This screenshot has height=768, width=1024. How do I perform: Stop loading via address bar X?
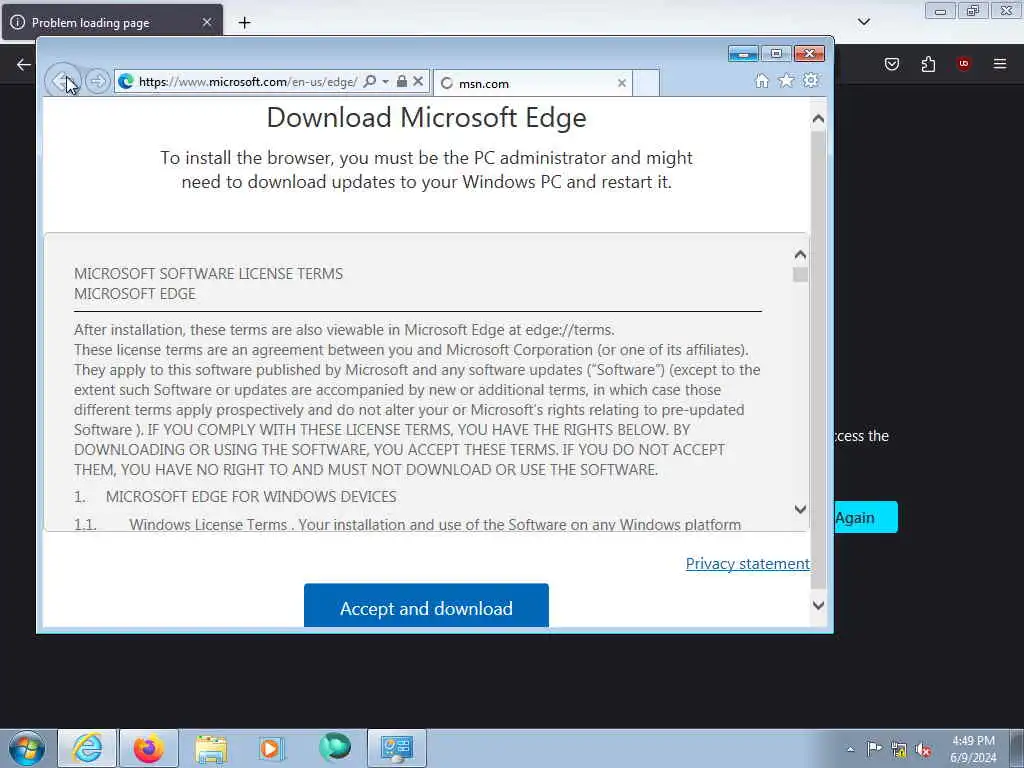click(x=418, y=82)
